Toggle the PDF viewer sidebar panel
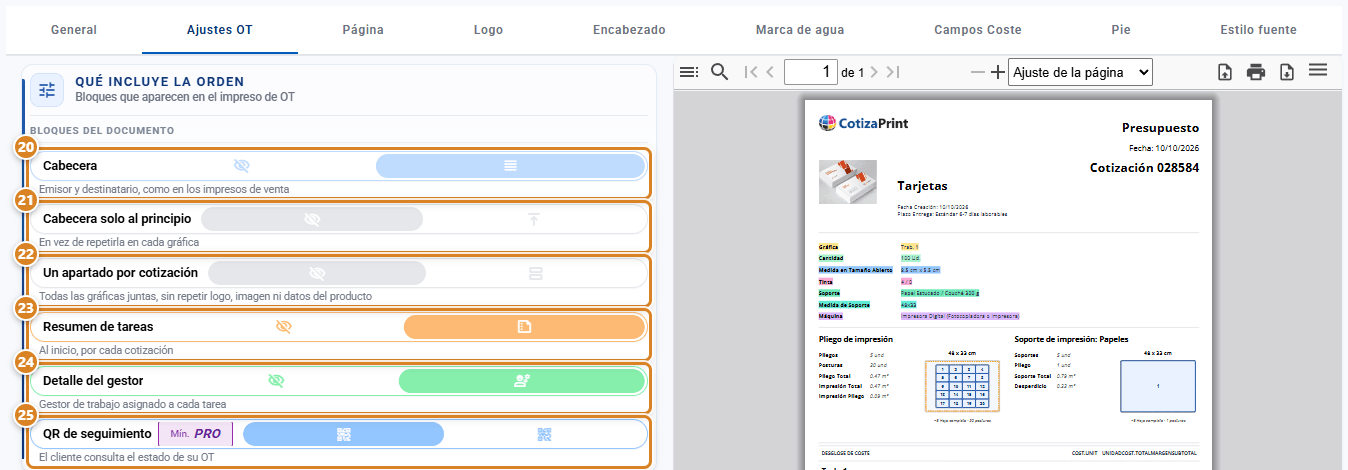This screenshot has height=470, width=1348. click(688, 72)
